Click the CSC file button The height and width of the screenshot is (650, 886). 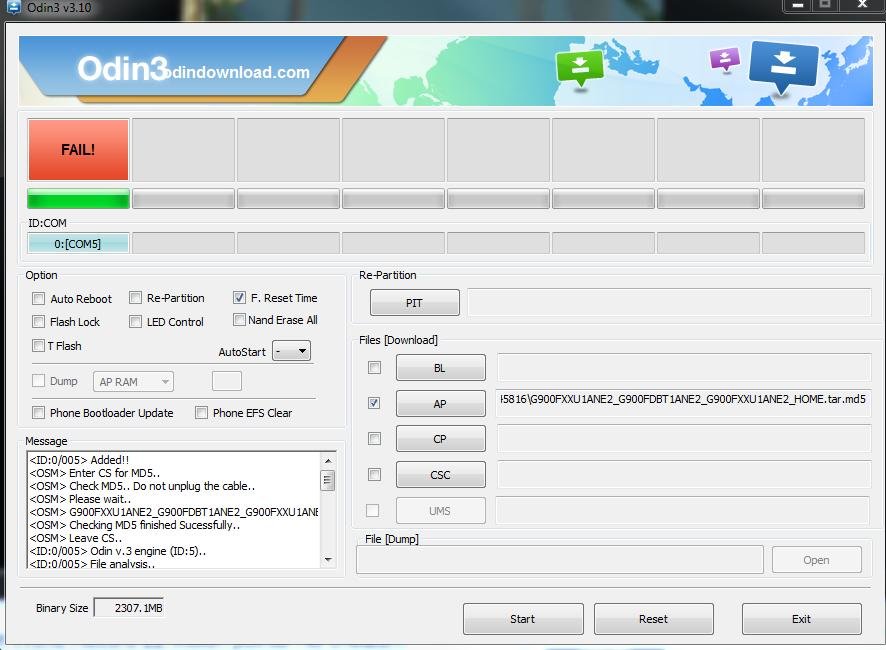pos(441,475)
